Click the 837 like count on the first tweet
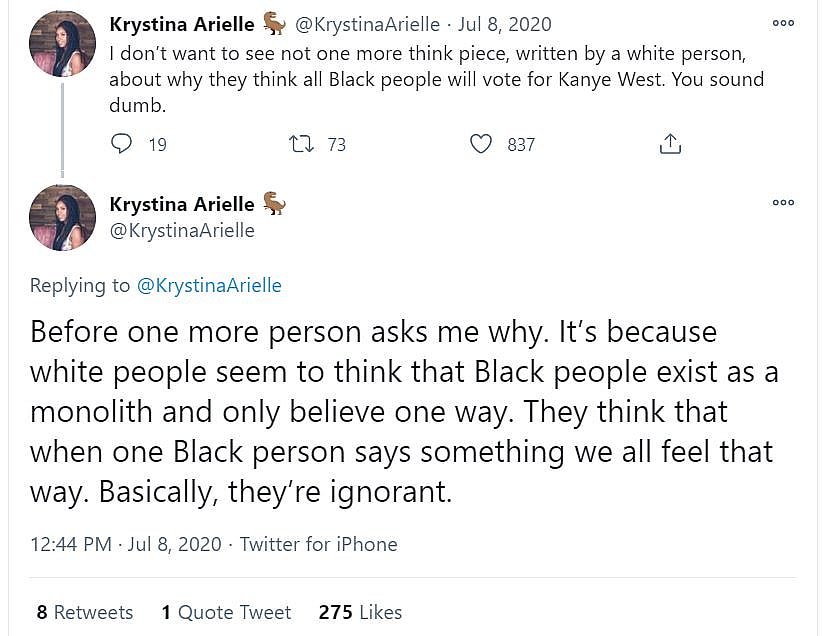Viewport: 823px width, 636px height. 521,144
